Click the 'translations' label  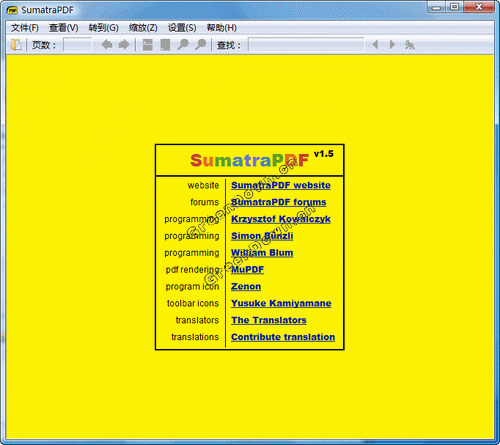(195, 337)
